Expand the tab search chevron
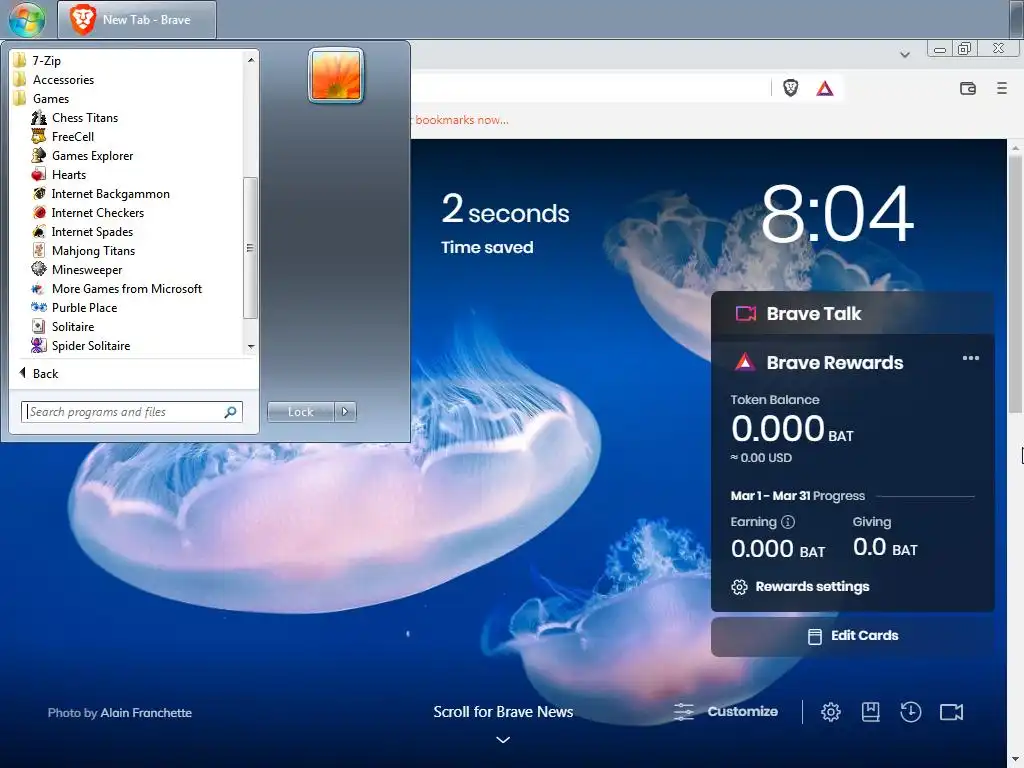1024x768 pixels. tap(904, 55)
